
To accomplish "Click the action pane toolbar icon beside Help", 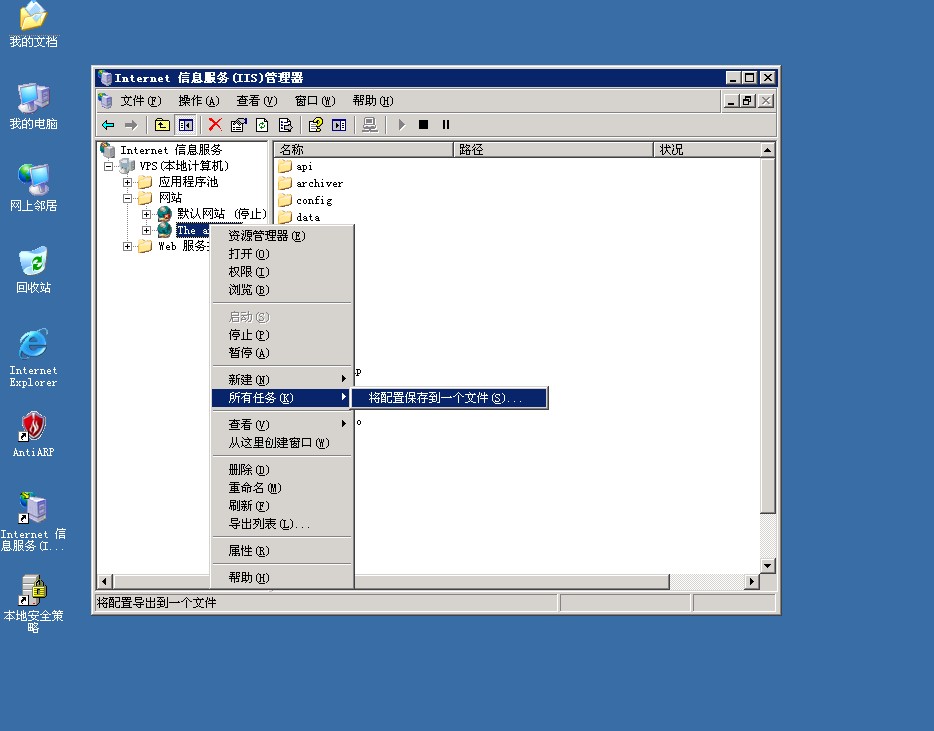I will pos(339,125).
